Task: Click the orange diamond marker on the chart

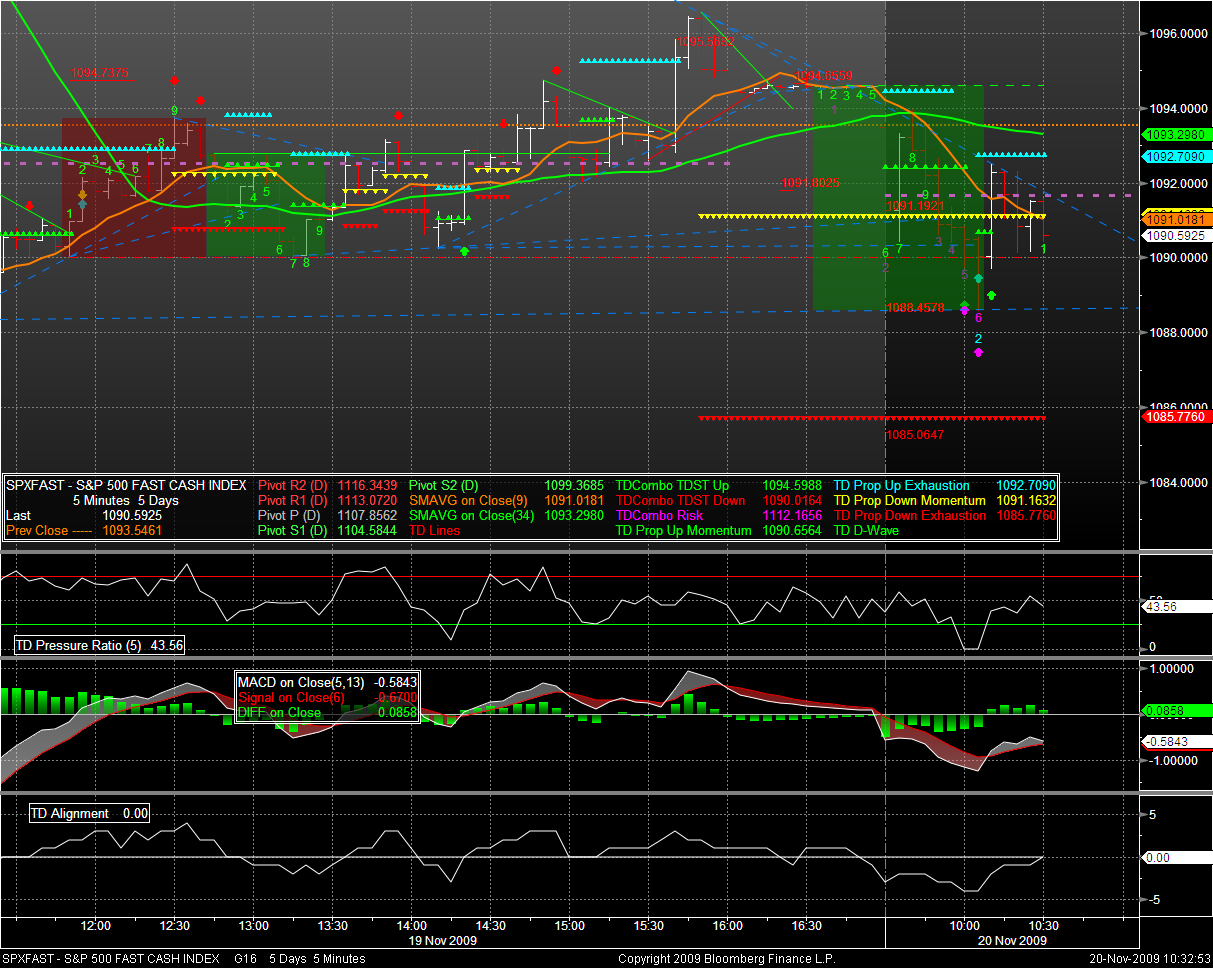Action: [82, 194]
